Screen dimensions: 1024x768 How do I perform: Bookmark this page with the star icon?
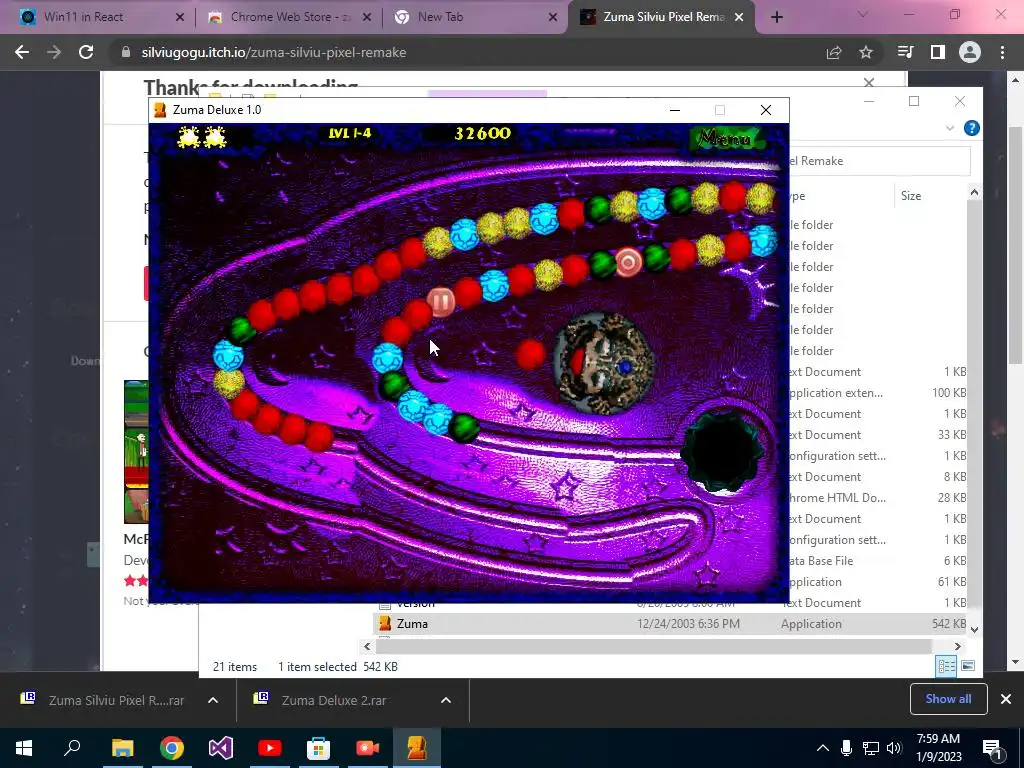click(866, 52)
